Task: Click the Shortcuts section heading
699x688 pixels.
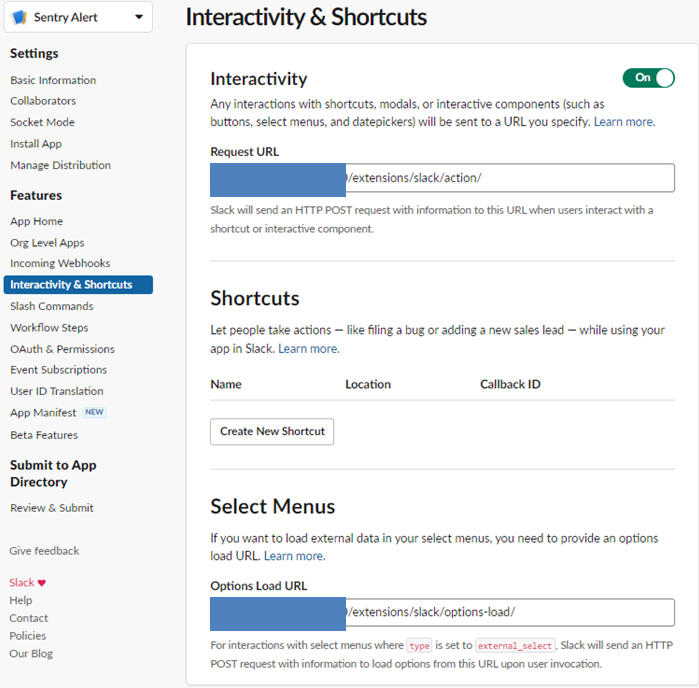Action: (x=255, y=298)
